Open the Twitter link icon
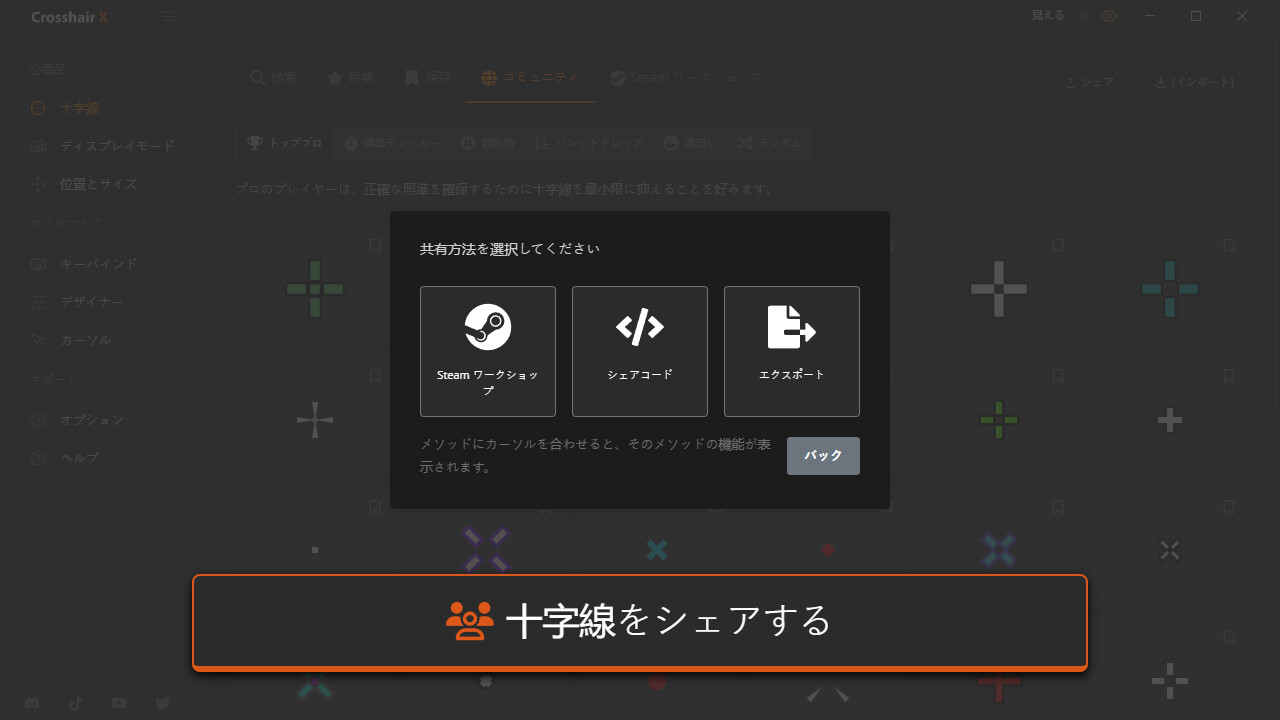Screen dimensions: 1280x720 [163, 703]
